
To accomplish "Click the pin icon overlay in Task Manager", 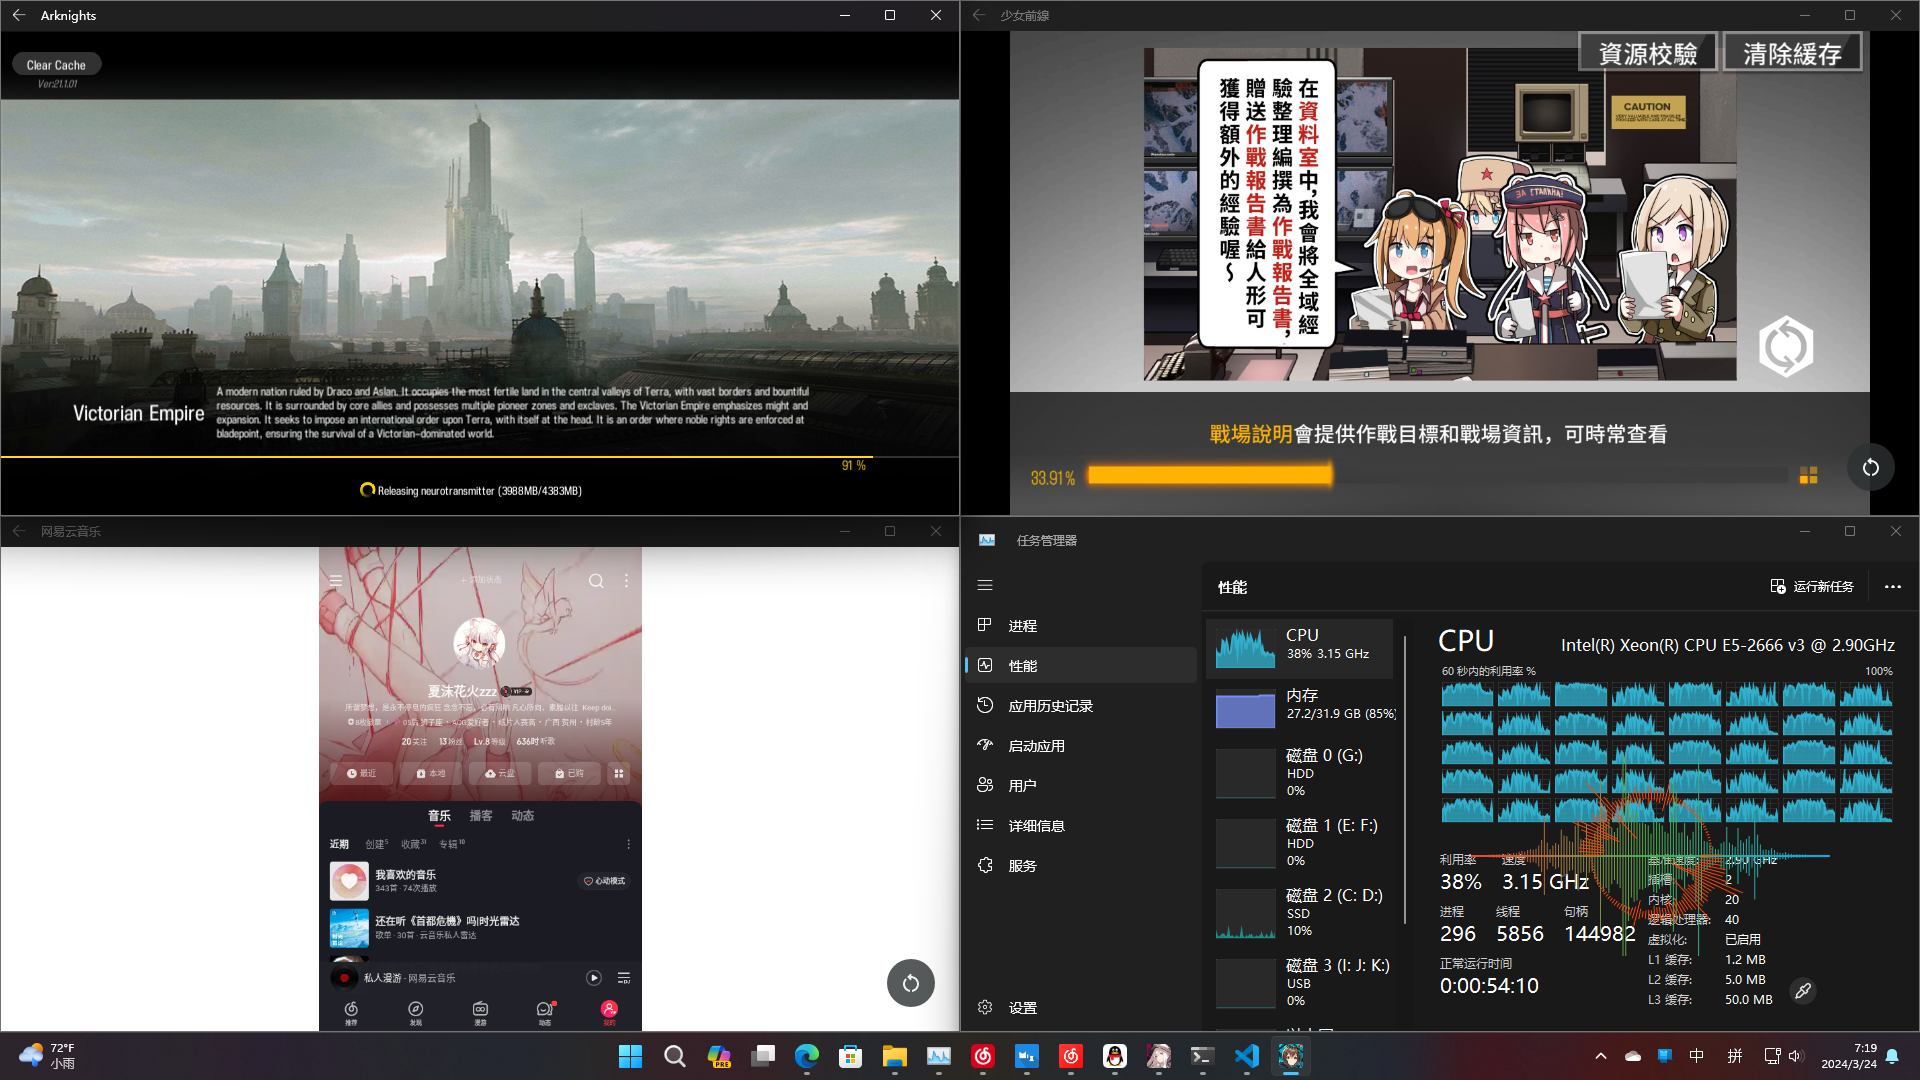I will coord(1803,991).
